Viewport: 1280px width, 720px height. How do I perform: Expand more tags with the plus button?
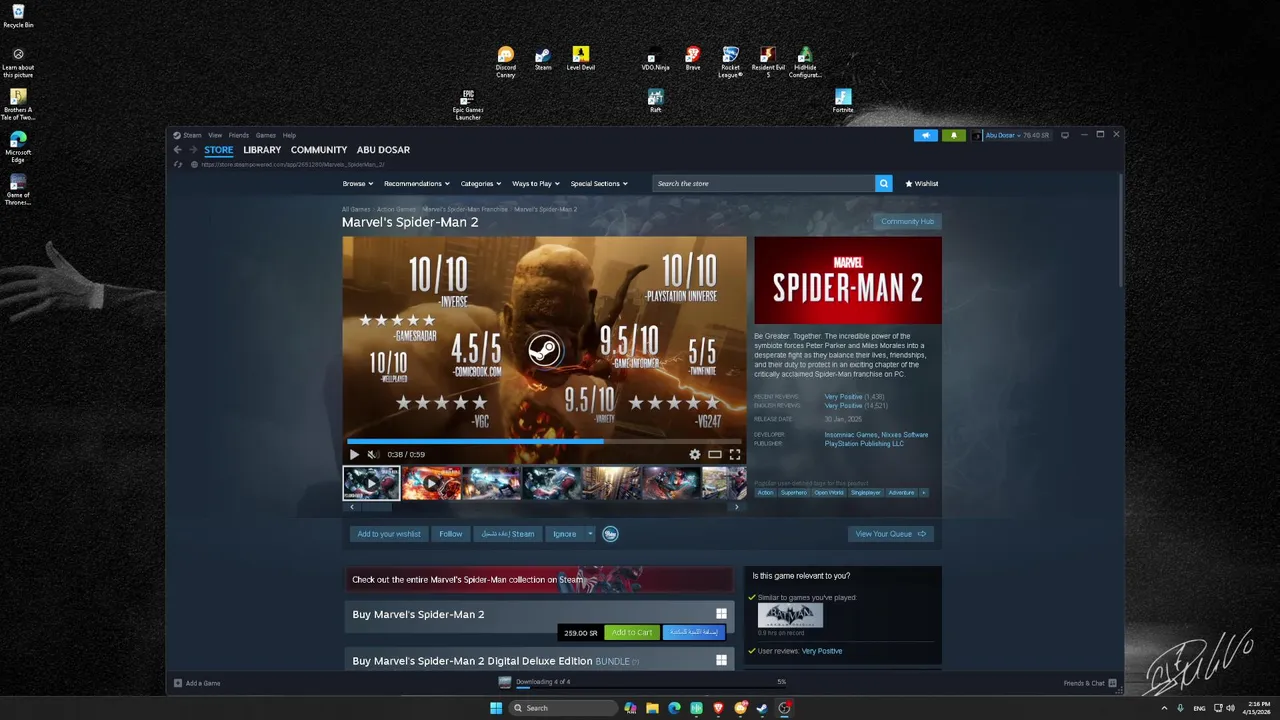[x=924, y=492]
